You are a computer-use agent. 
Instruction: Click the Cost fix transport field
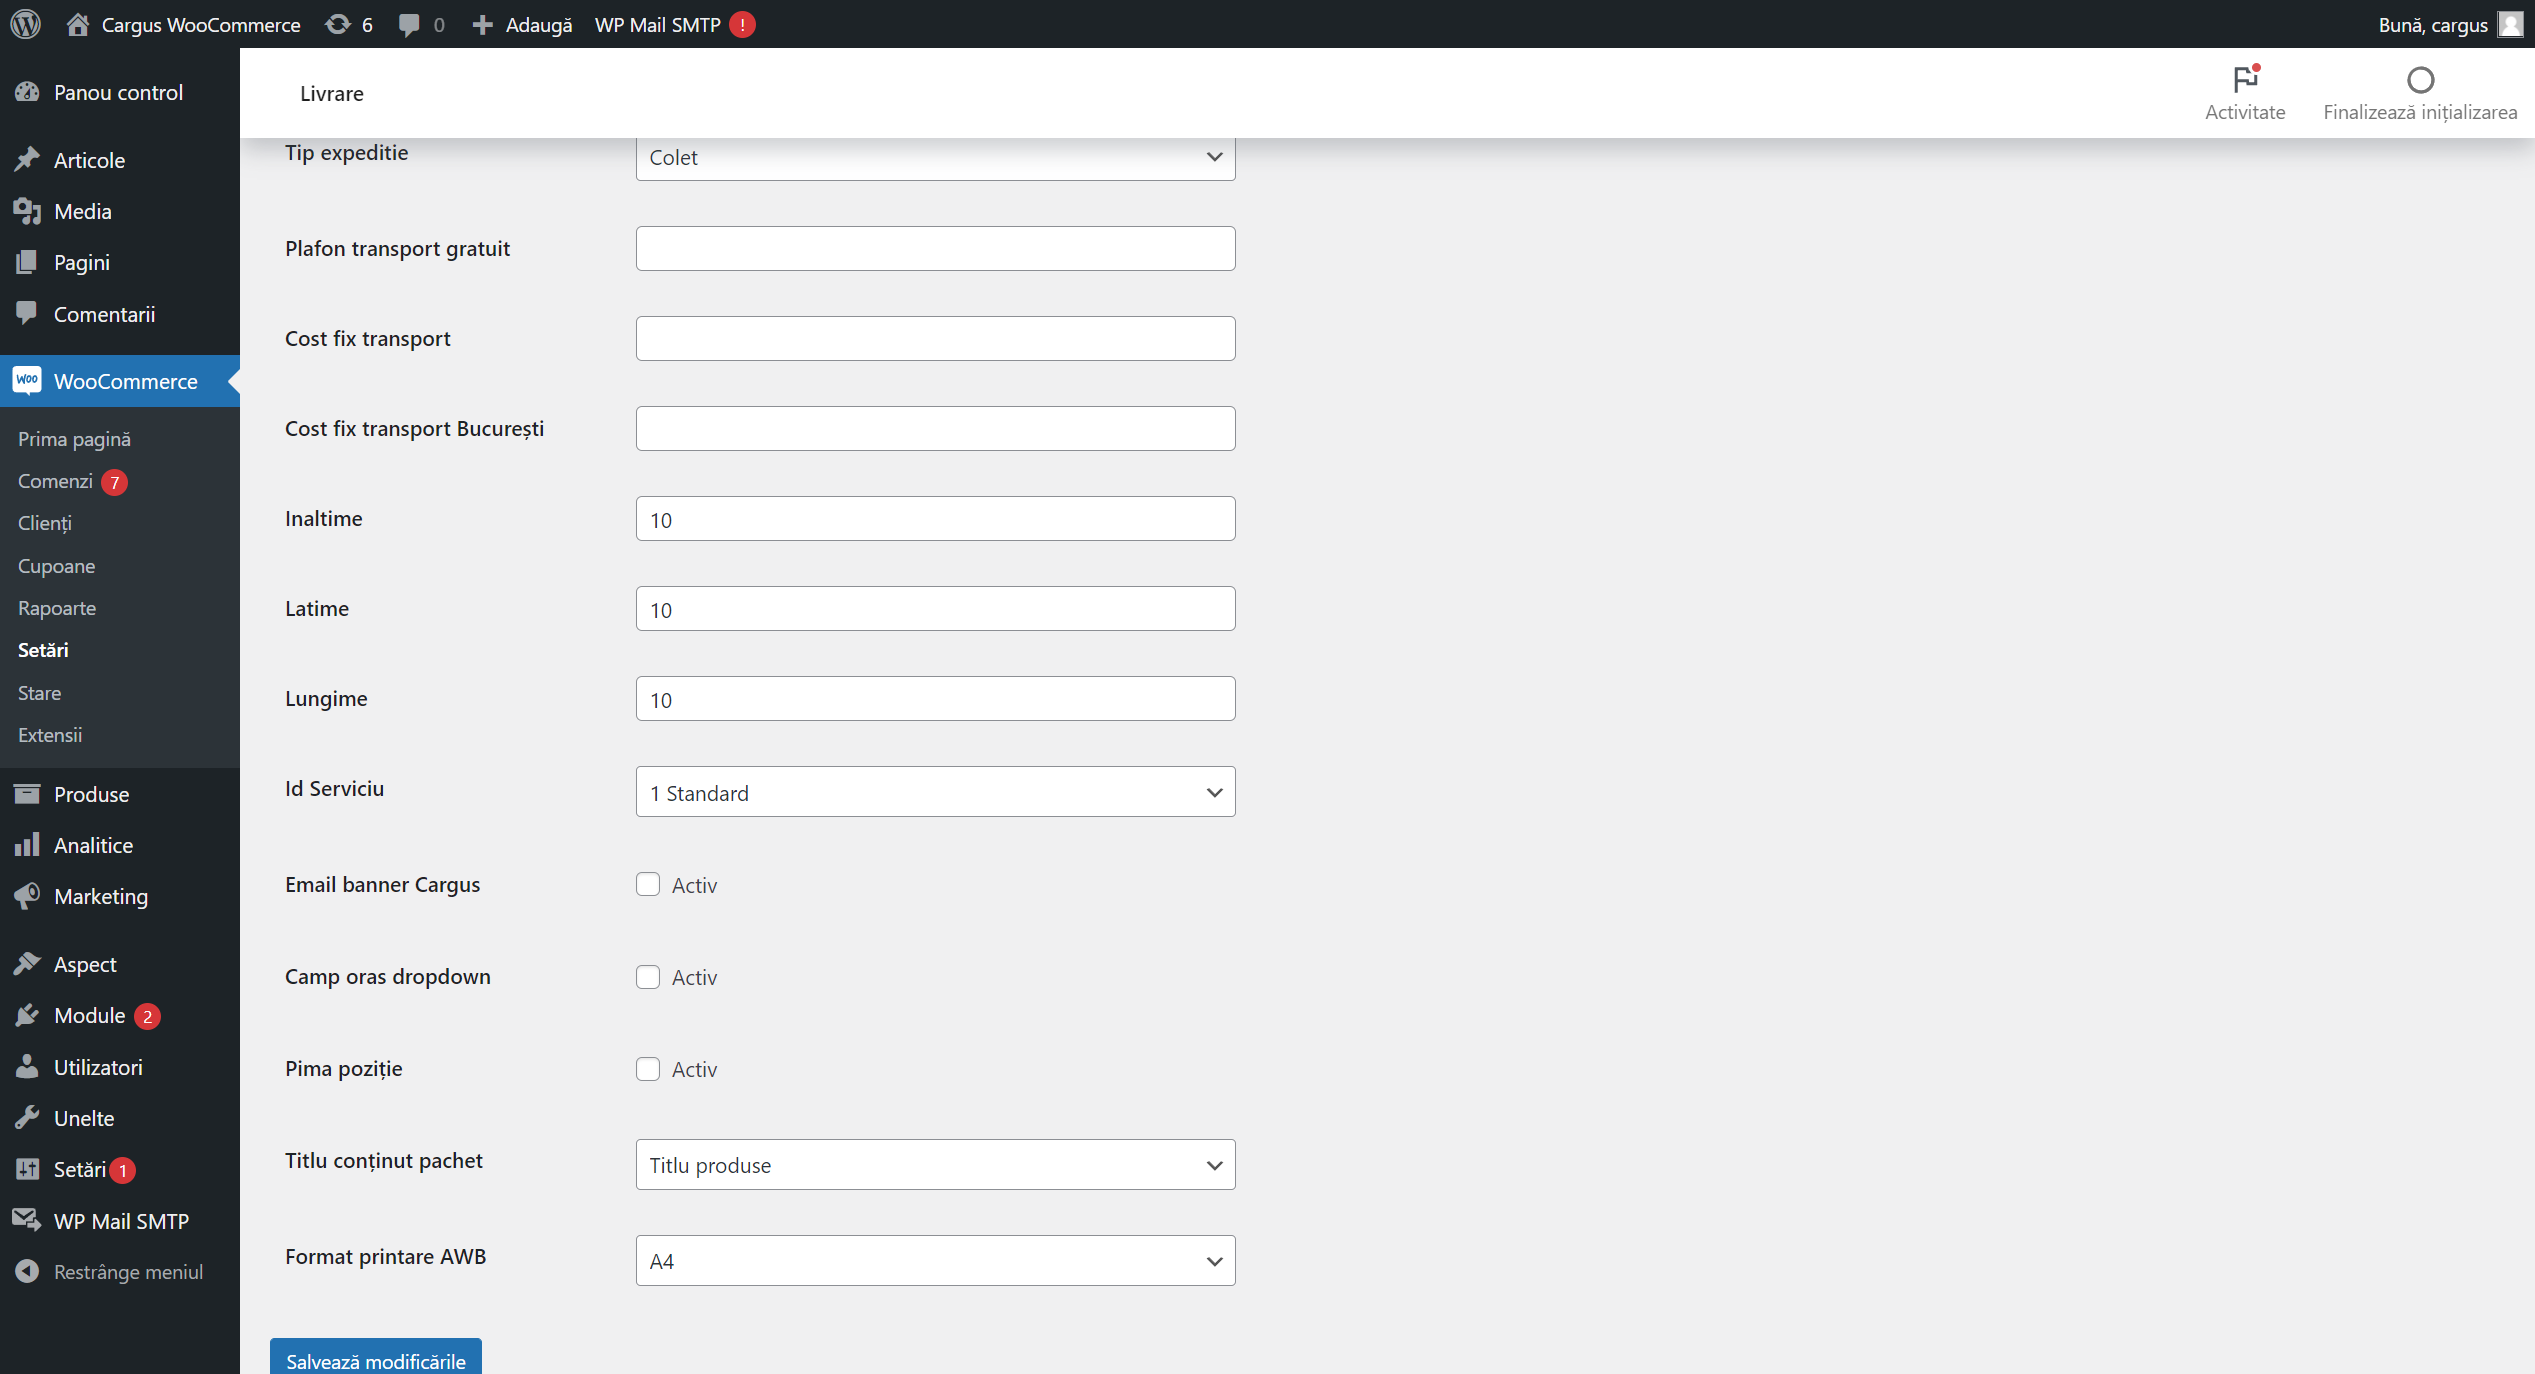tap(935, 338)
